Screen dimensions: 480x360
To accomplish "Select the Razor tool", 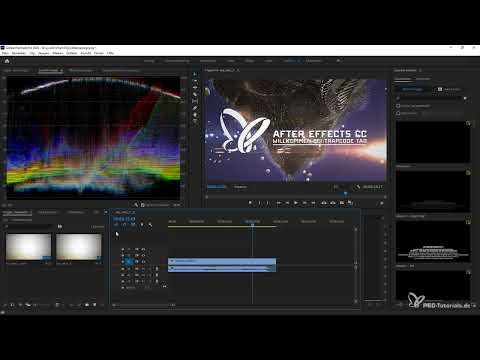I will click(x=196, y=94).
